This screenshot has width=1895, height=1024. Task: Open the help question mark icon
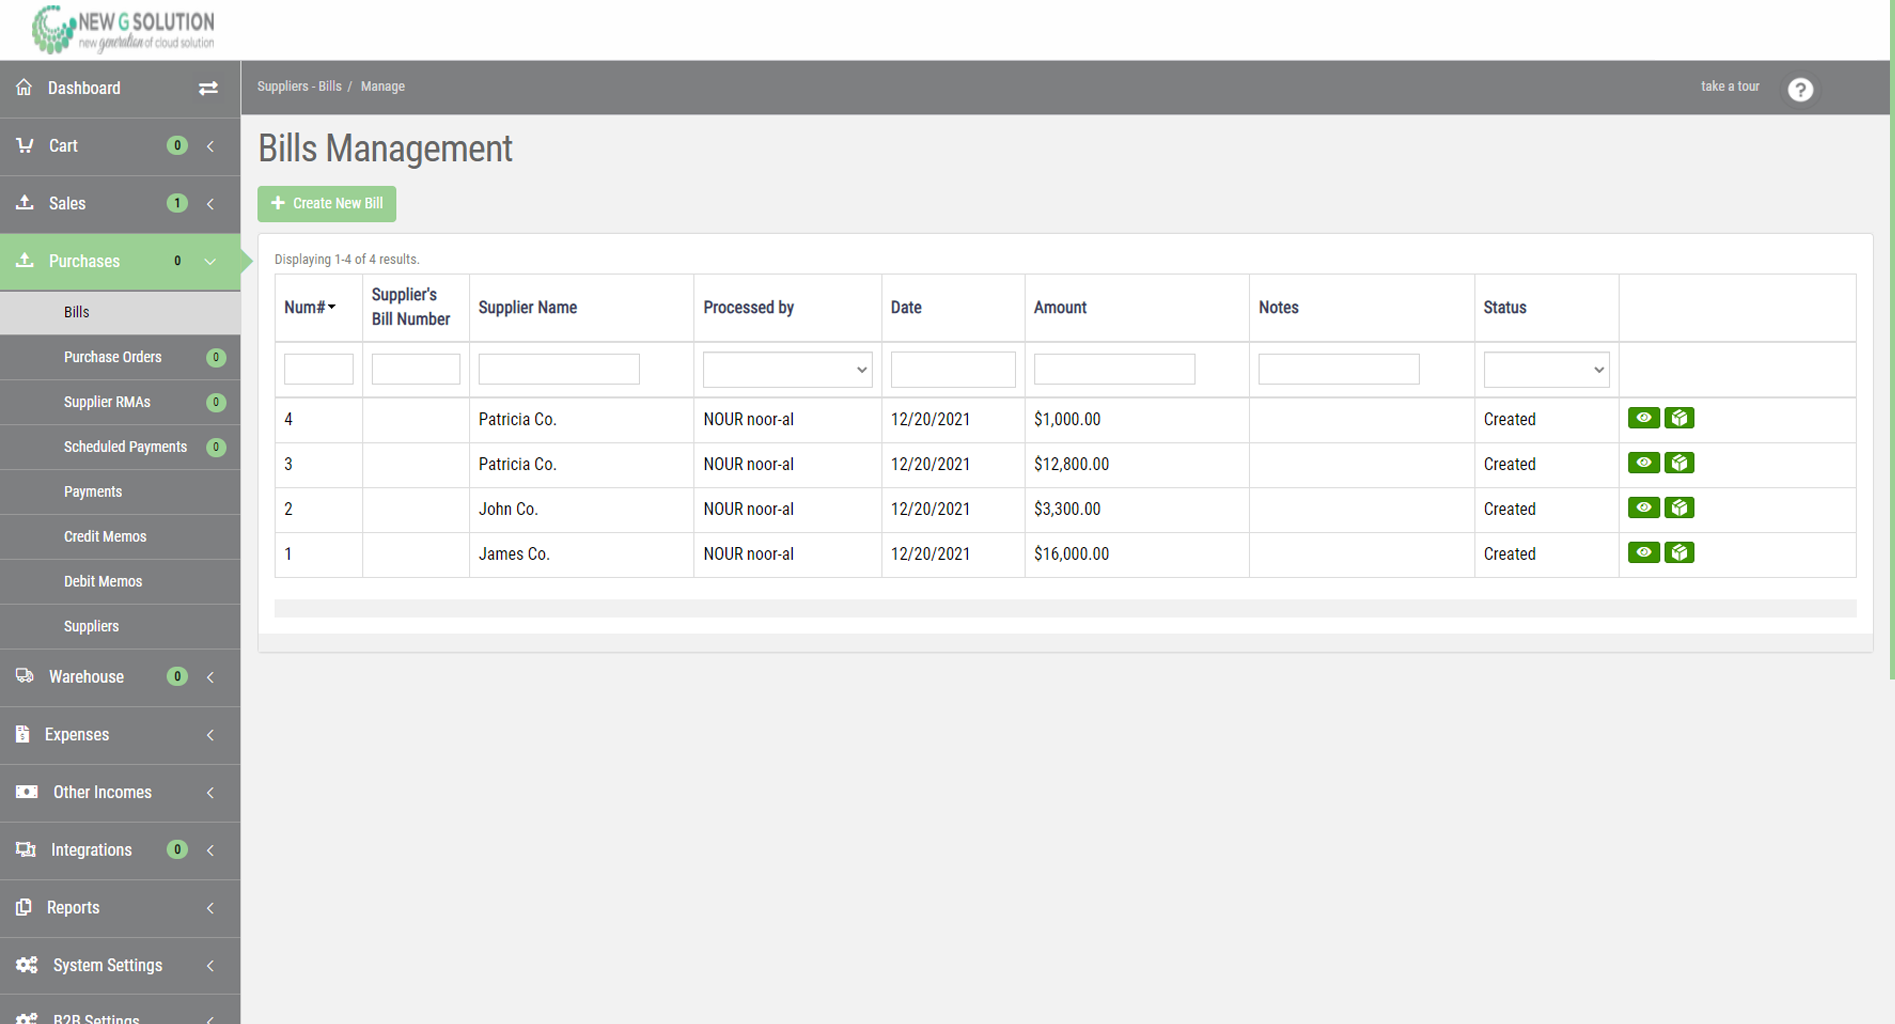pos(1800,89)
